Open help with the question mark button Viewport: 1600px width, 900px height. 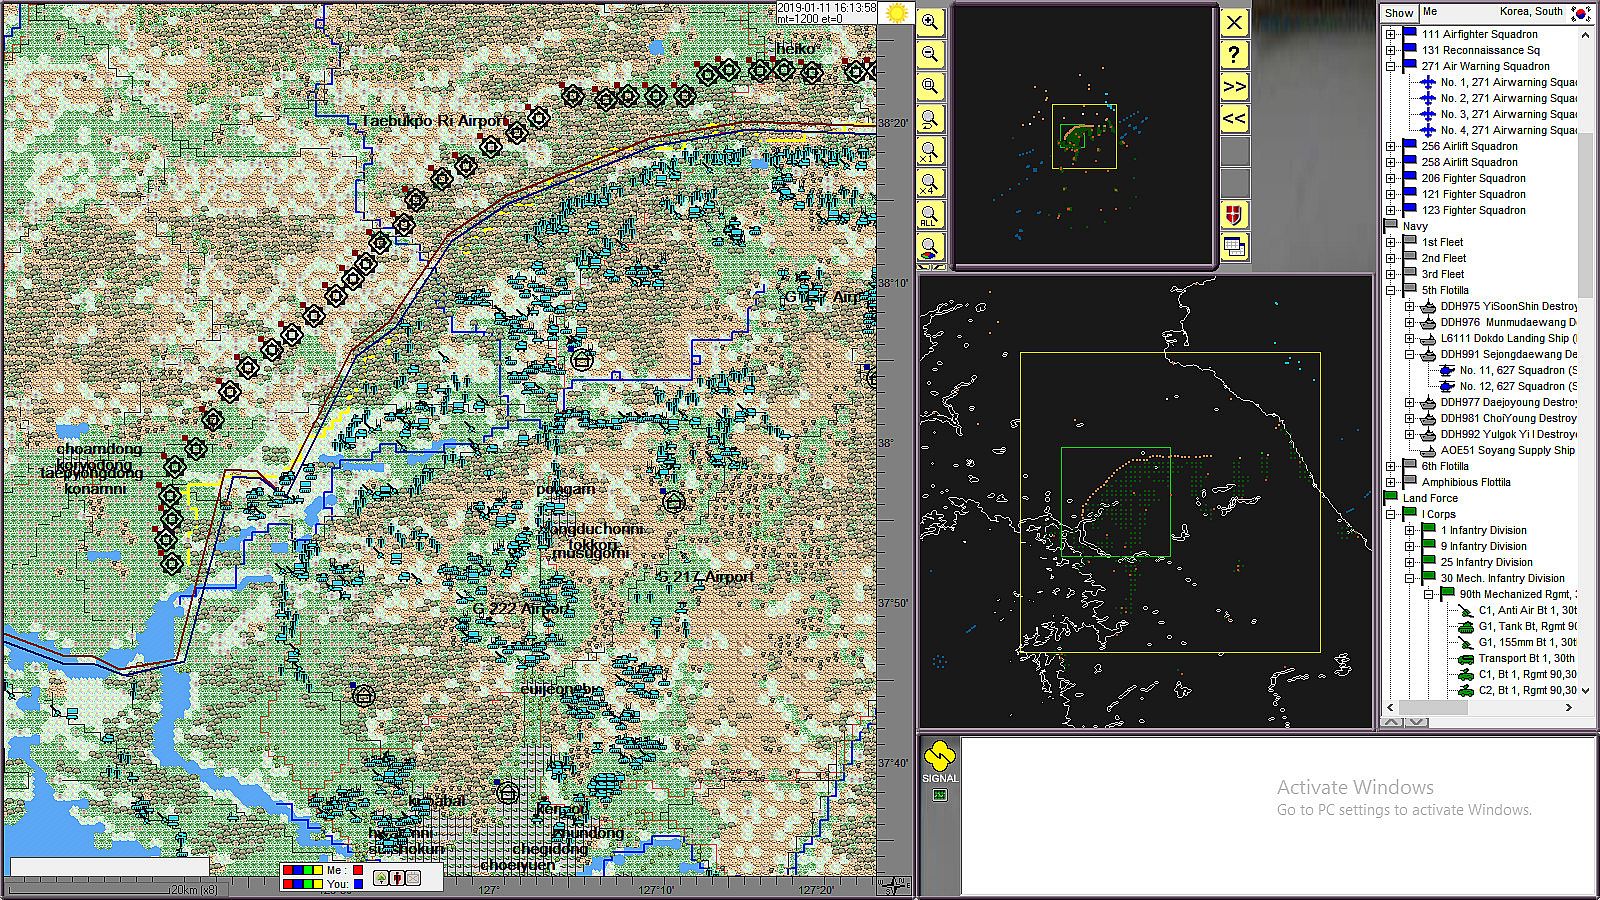pos(1235,55)
